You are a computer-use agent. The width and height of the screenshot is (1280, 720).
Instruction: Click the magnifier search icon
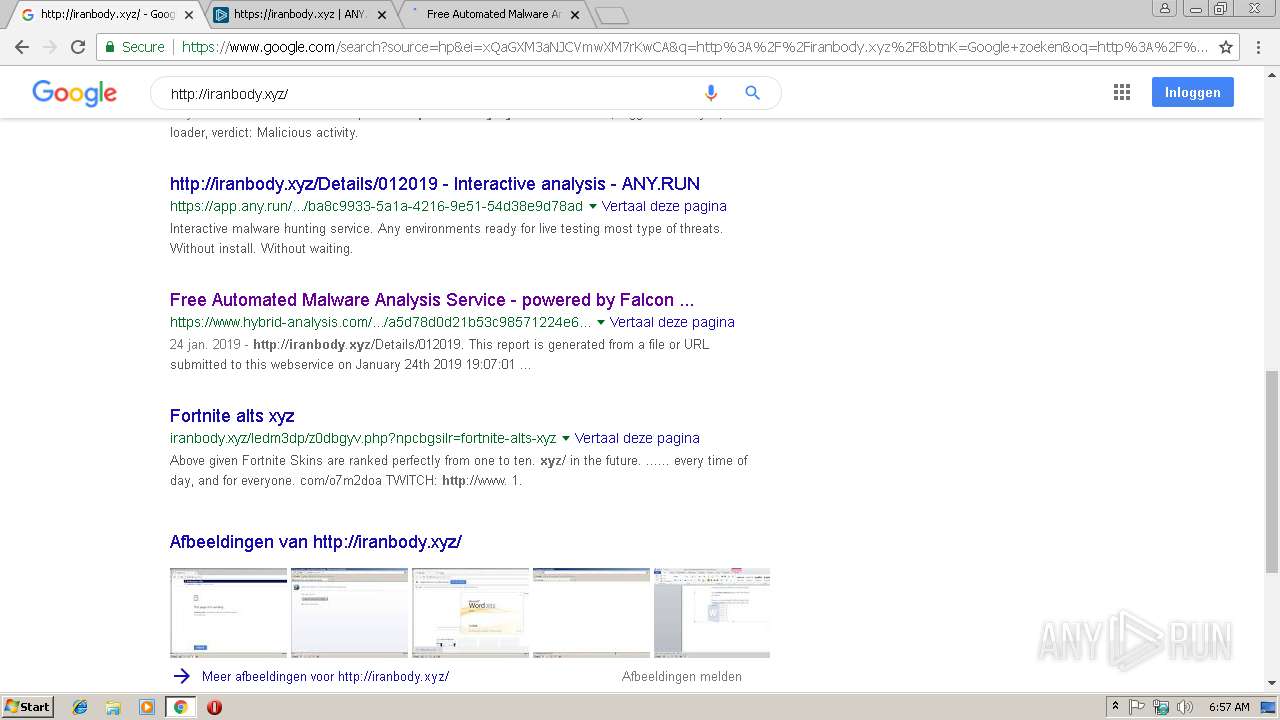coord(753,93)
